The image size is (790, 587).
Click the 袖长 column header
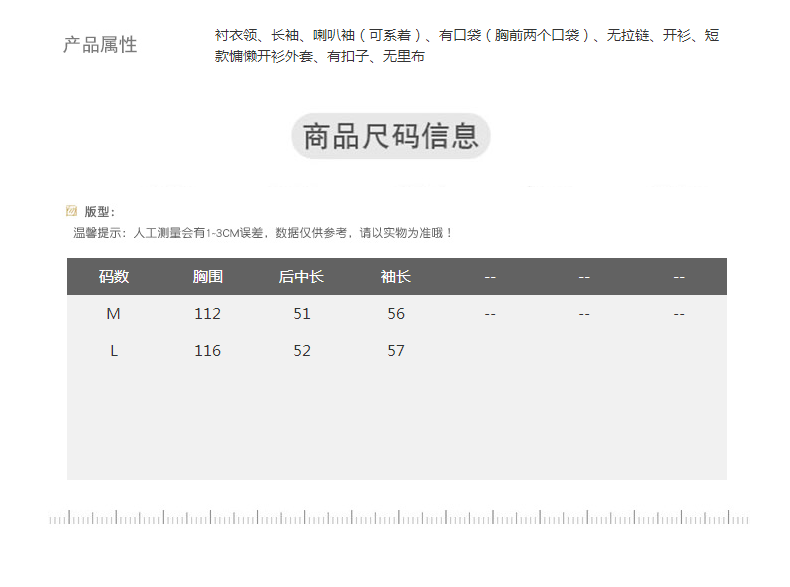[396, 277]
